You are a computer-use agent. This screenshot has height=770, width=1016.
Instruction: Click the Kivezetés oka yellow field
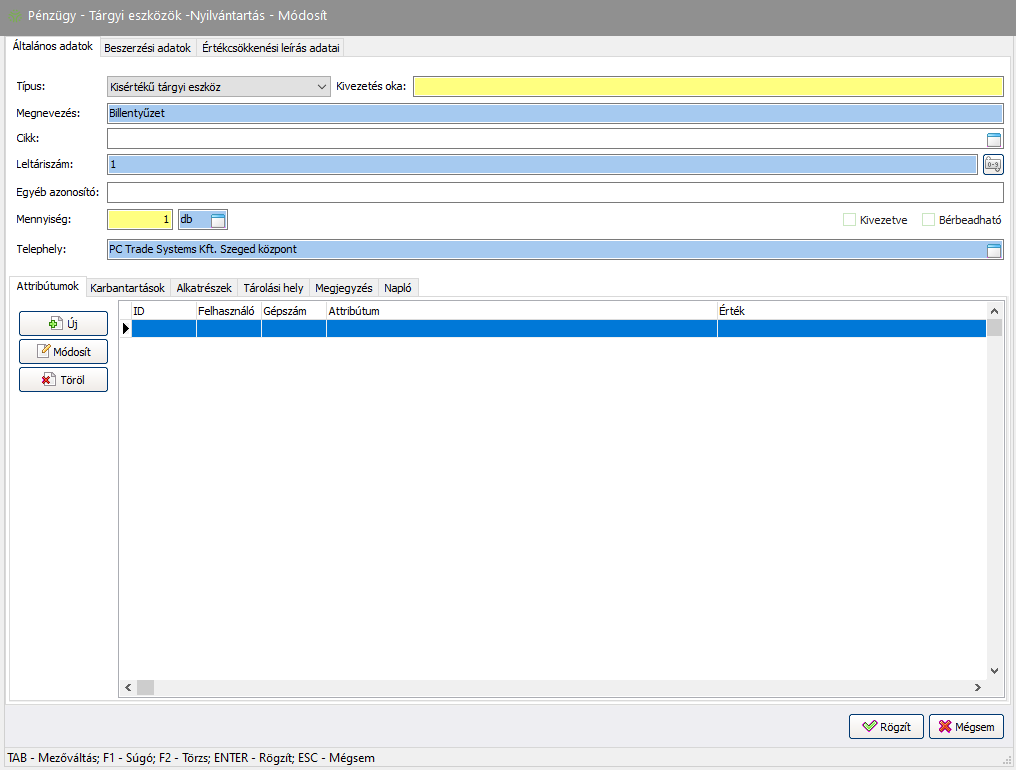[707, 87]
